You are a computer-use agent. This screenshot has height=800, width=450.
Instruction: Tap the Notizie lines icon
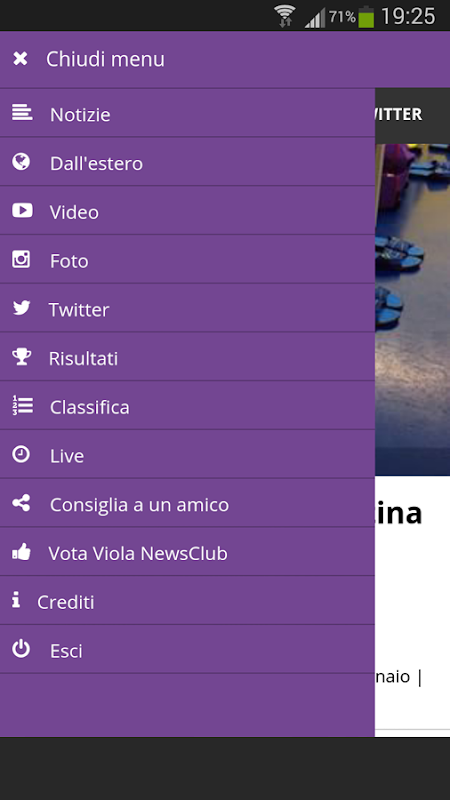22,112
